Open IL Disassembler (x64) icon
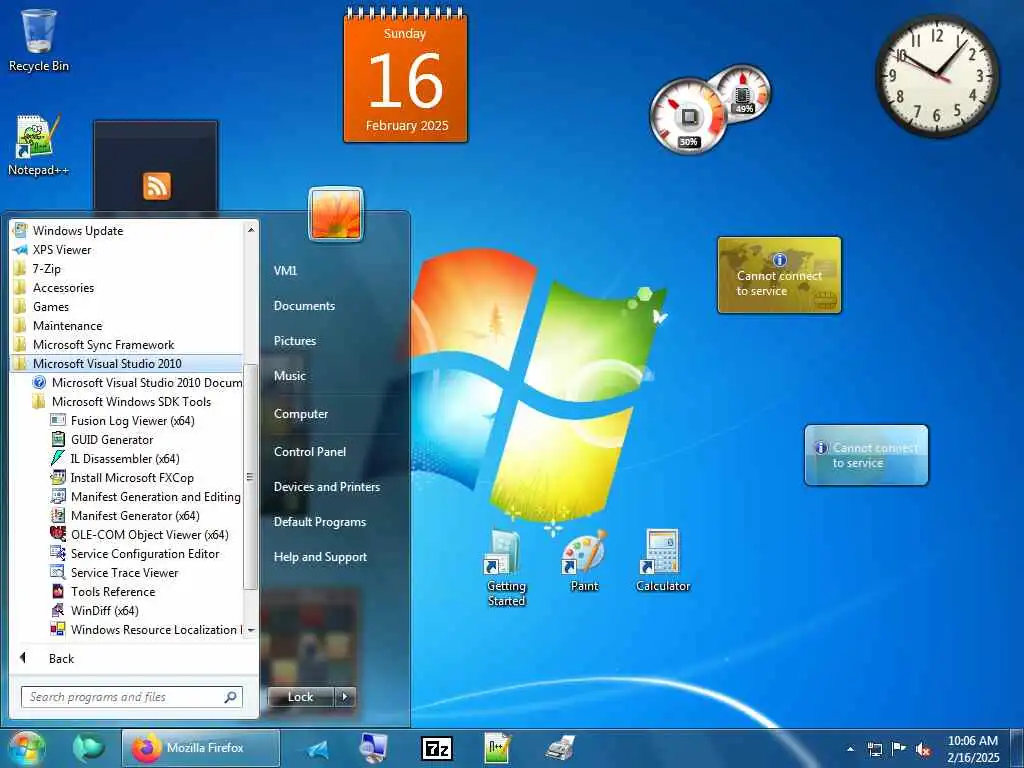The height and width of the screenshot is (768, 1024). (x=58, y=458)
